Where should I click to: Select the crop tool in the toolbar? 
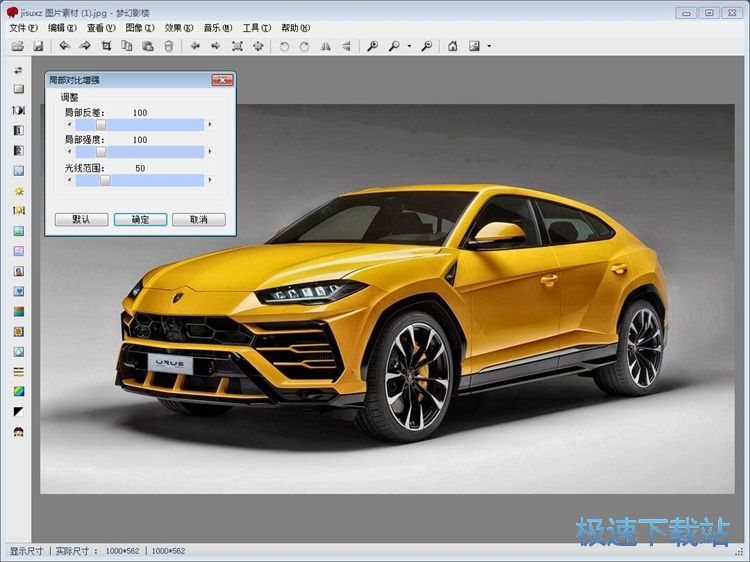[106, 46]
